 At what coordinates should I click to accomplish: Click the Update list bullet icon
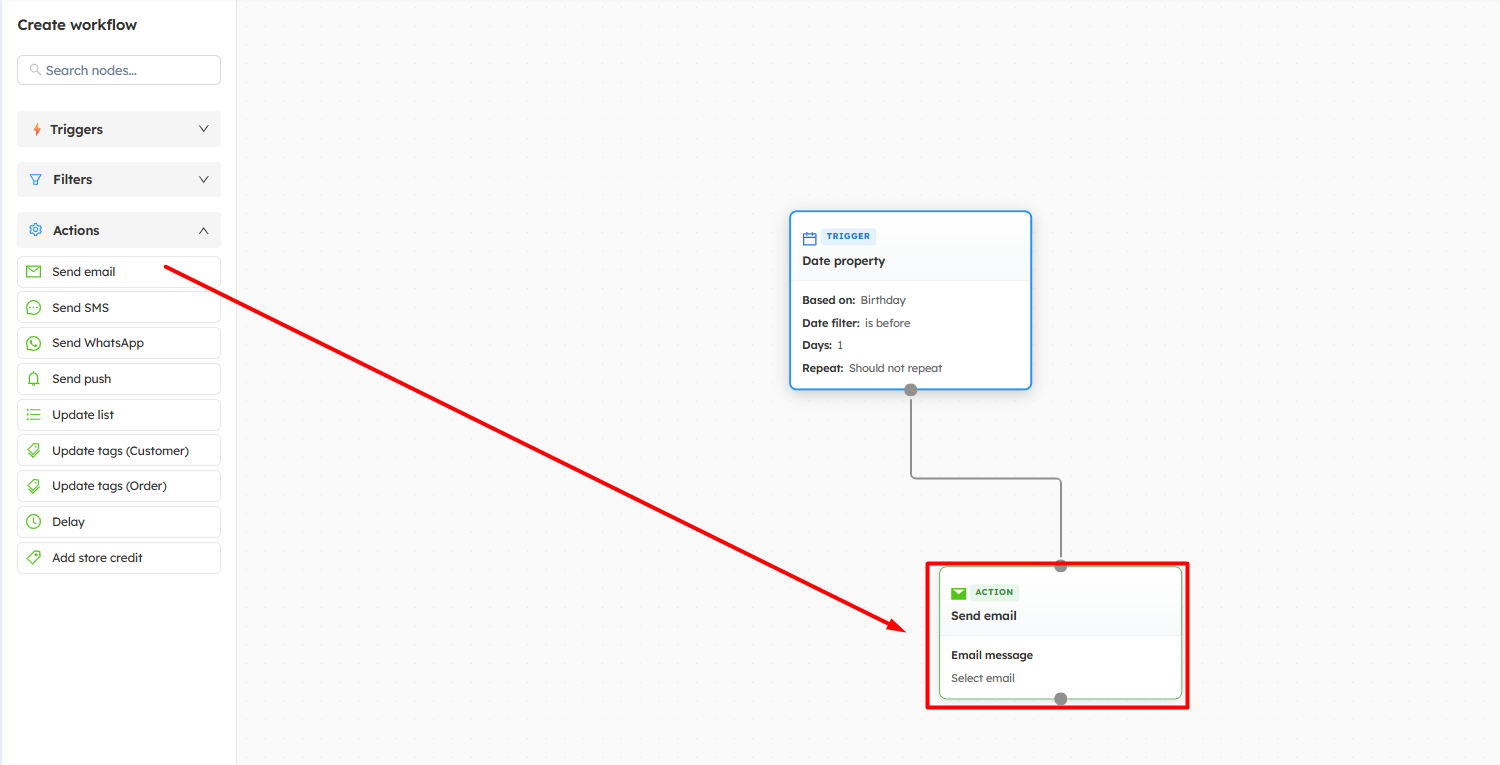[x=34, y=415]
